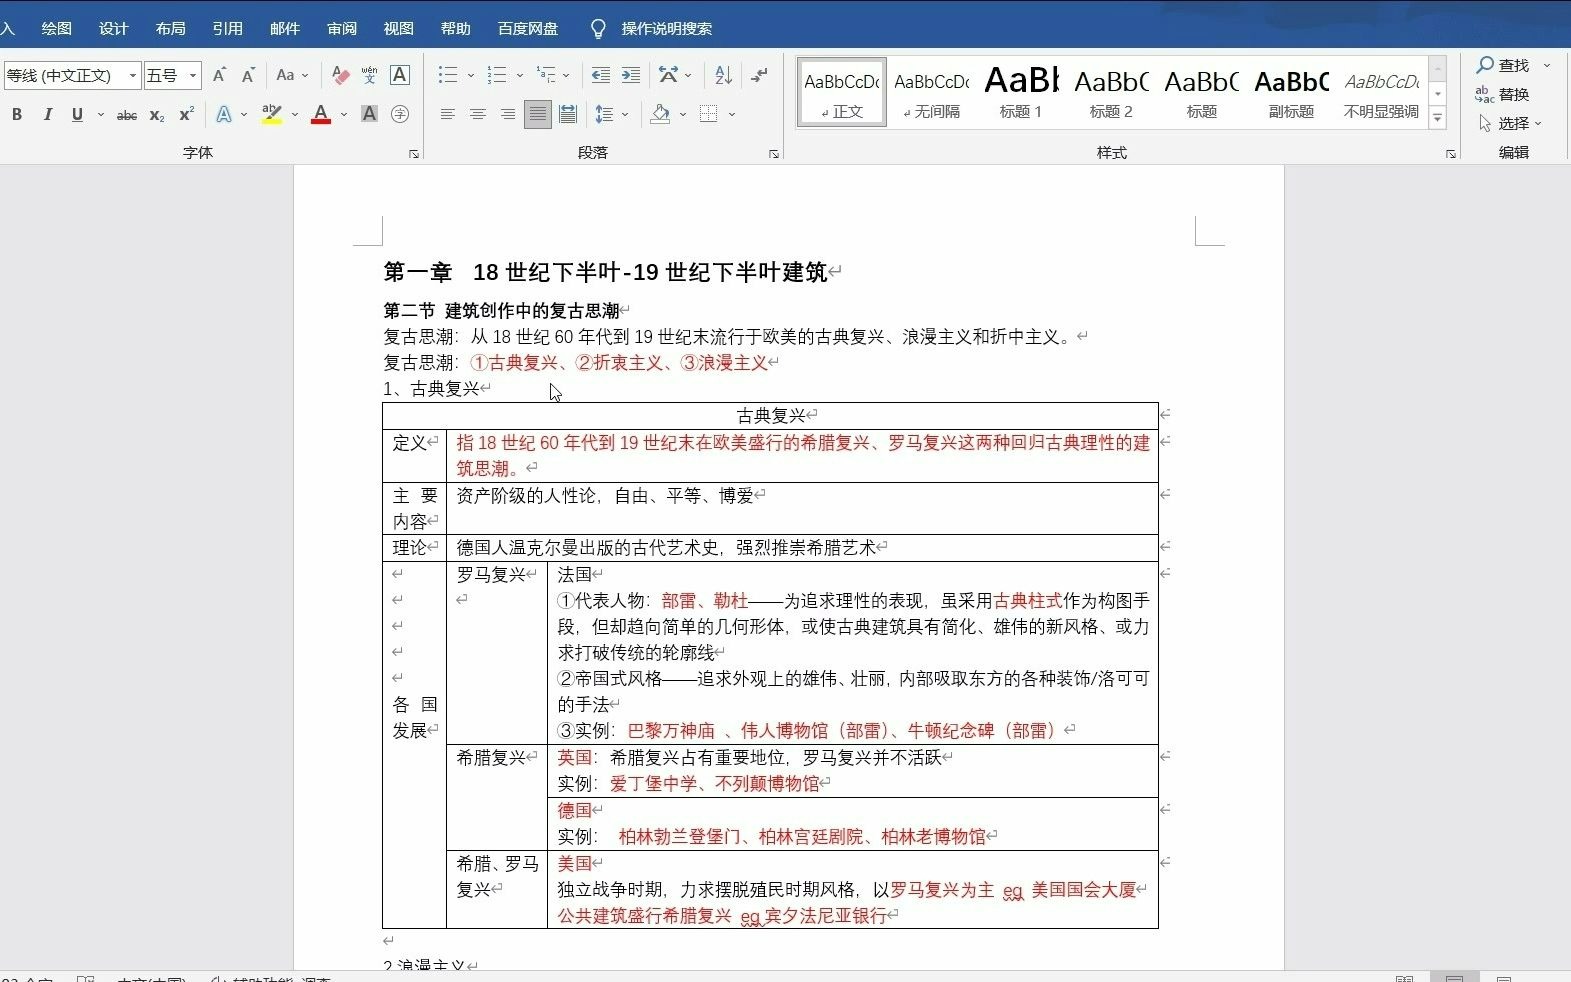Toggle italic formatting
This screenshot has width=1571, height=982.
(47, 115)
